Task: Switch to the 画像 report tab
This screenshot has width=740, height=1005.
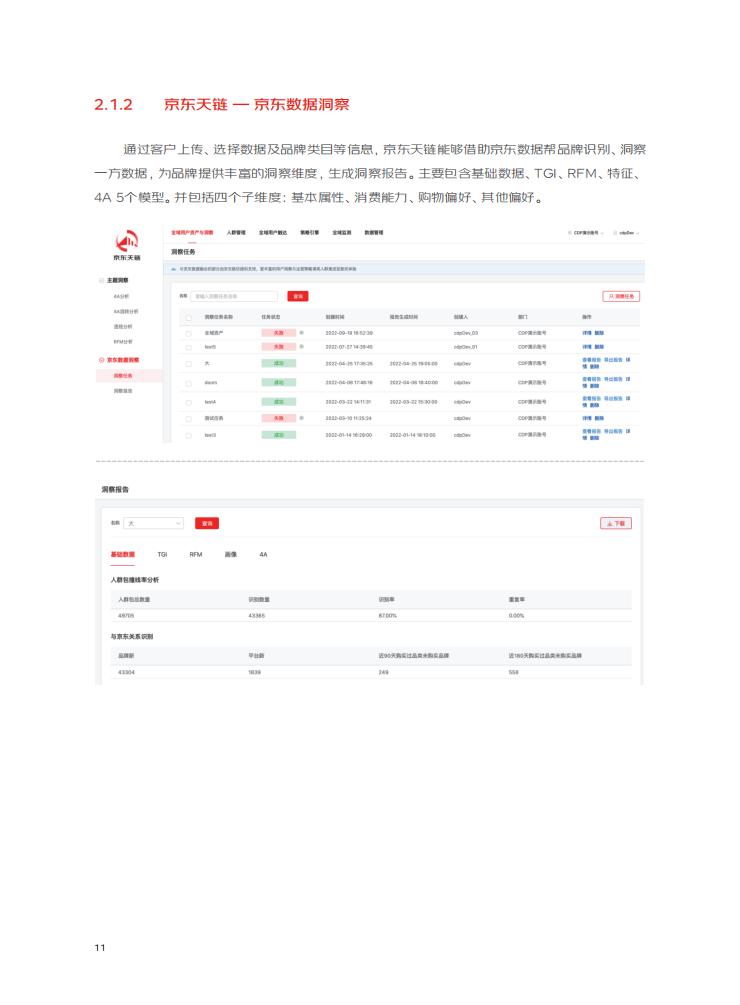Action: tap(231, 554)
